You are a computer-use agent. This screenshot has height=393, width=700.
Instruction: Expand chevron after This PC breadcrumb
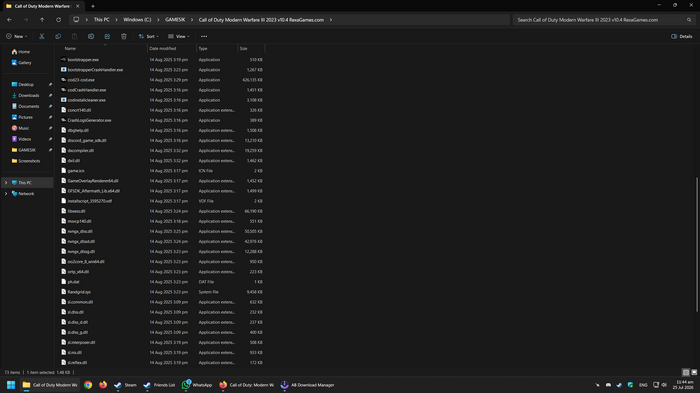[117, 20]
